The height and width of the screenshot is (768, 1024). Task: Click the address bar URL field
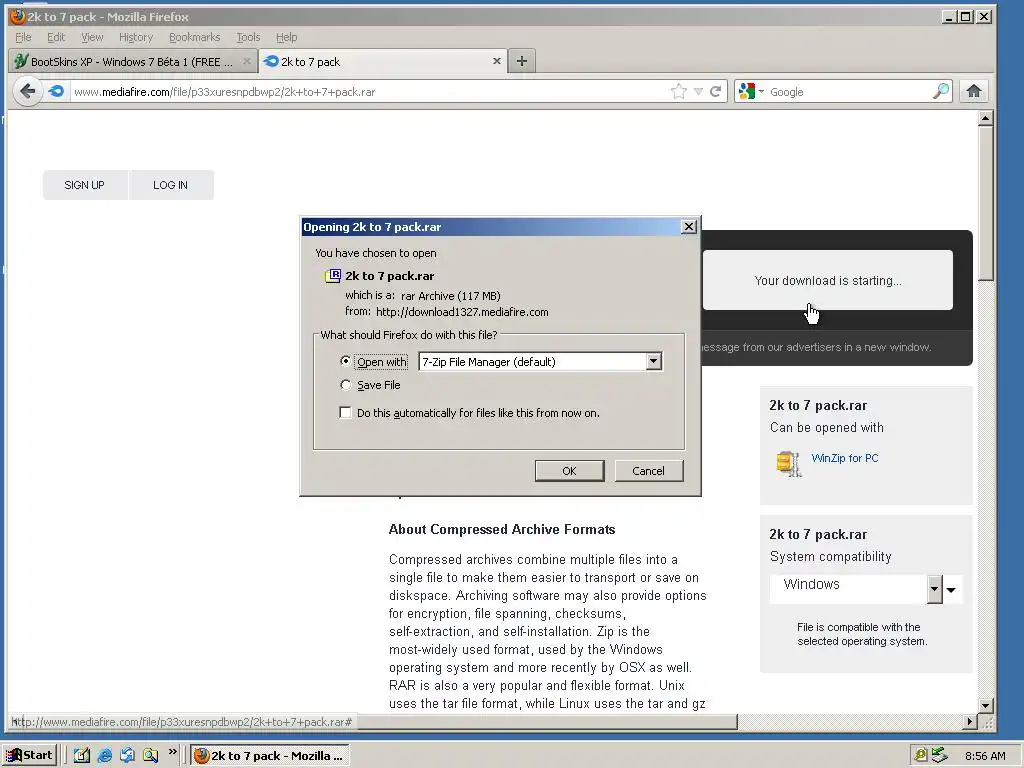pyautogui.click(x=369, y=92)
